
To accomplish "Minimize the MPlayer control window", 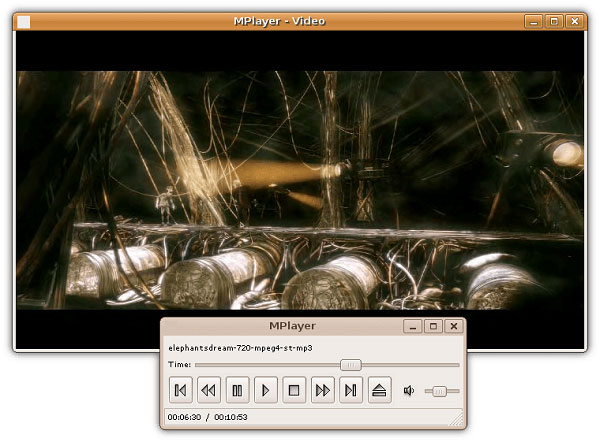I will pyautogui.click(x=412, y=326).
